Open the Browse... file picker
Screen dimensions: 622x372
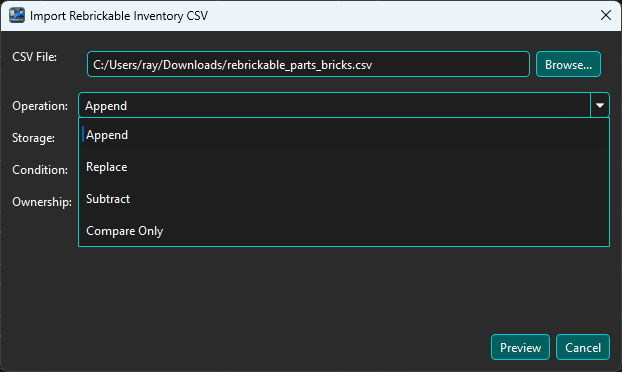point(568,64)
